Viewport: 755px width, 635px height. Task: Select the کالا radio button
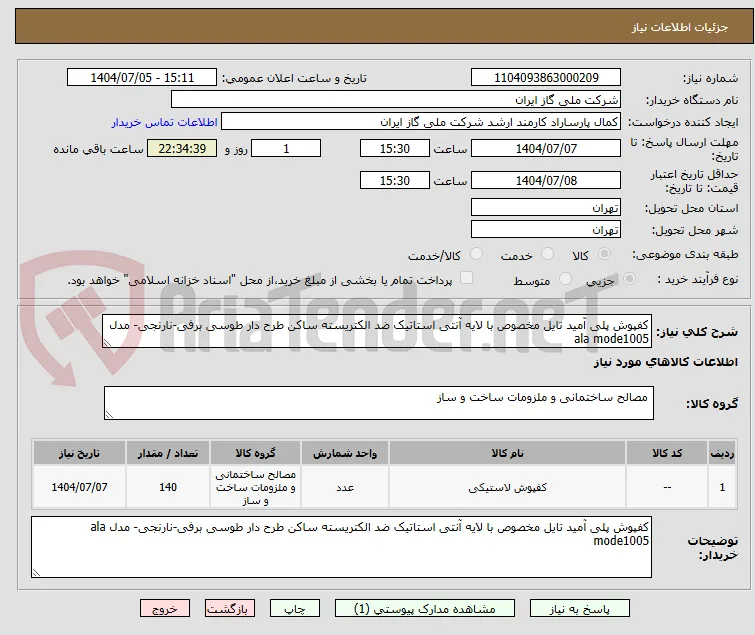pyautogui.click(x=604, y=254)
